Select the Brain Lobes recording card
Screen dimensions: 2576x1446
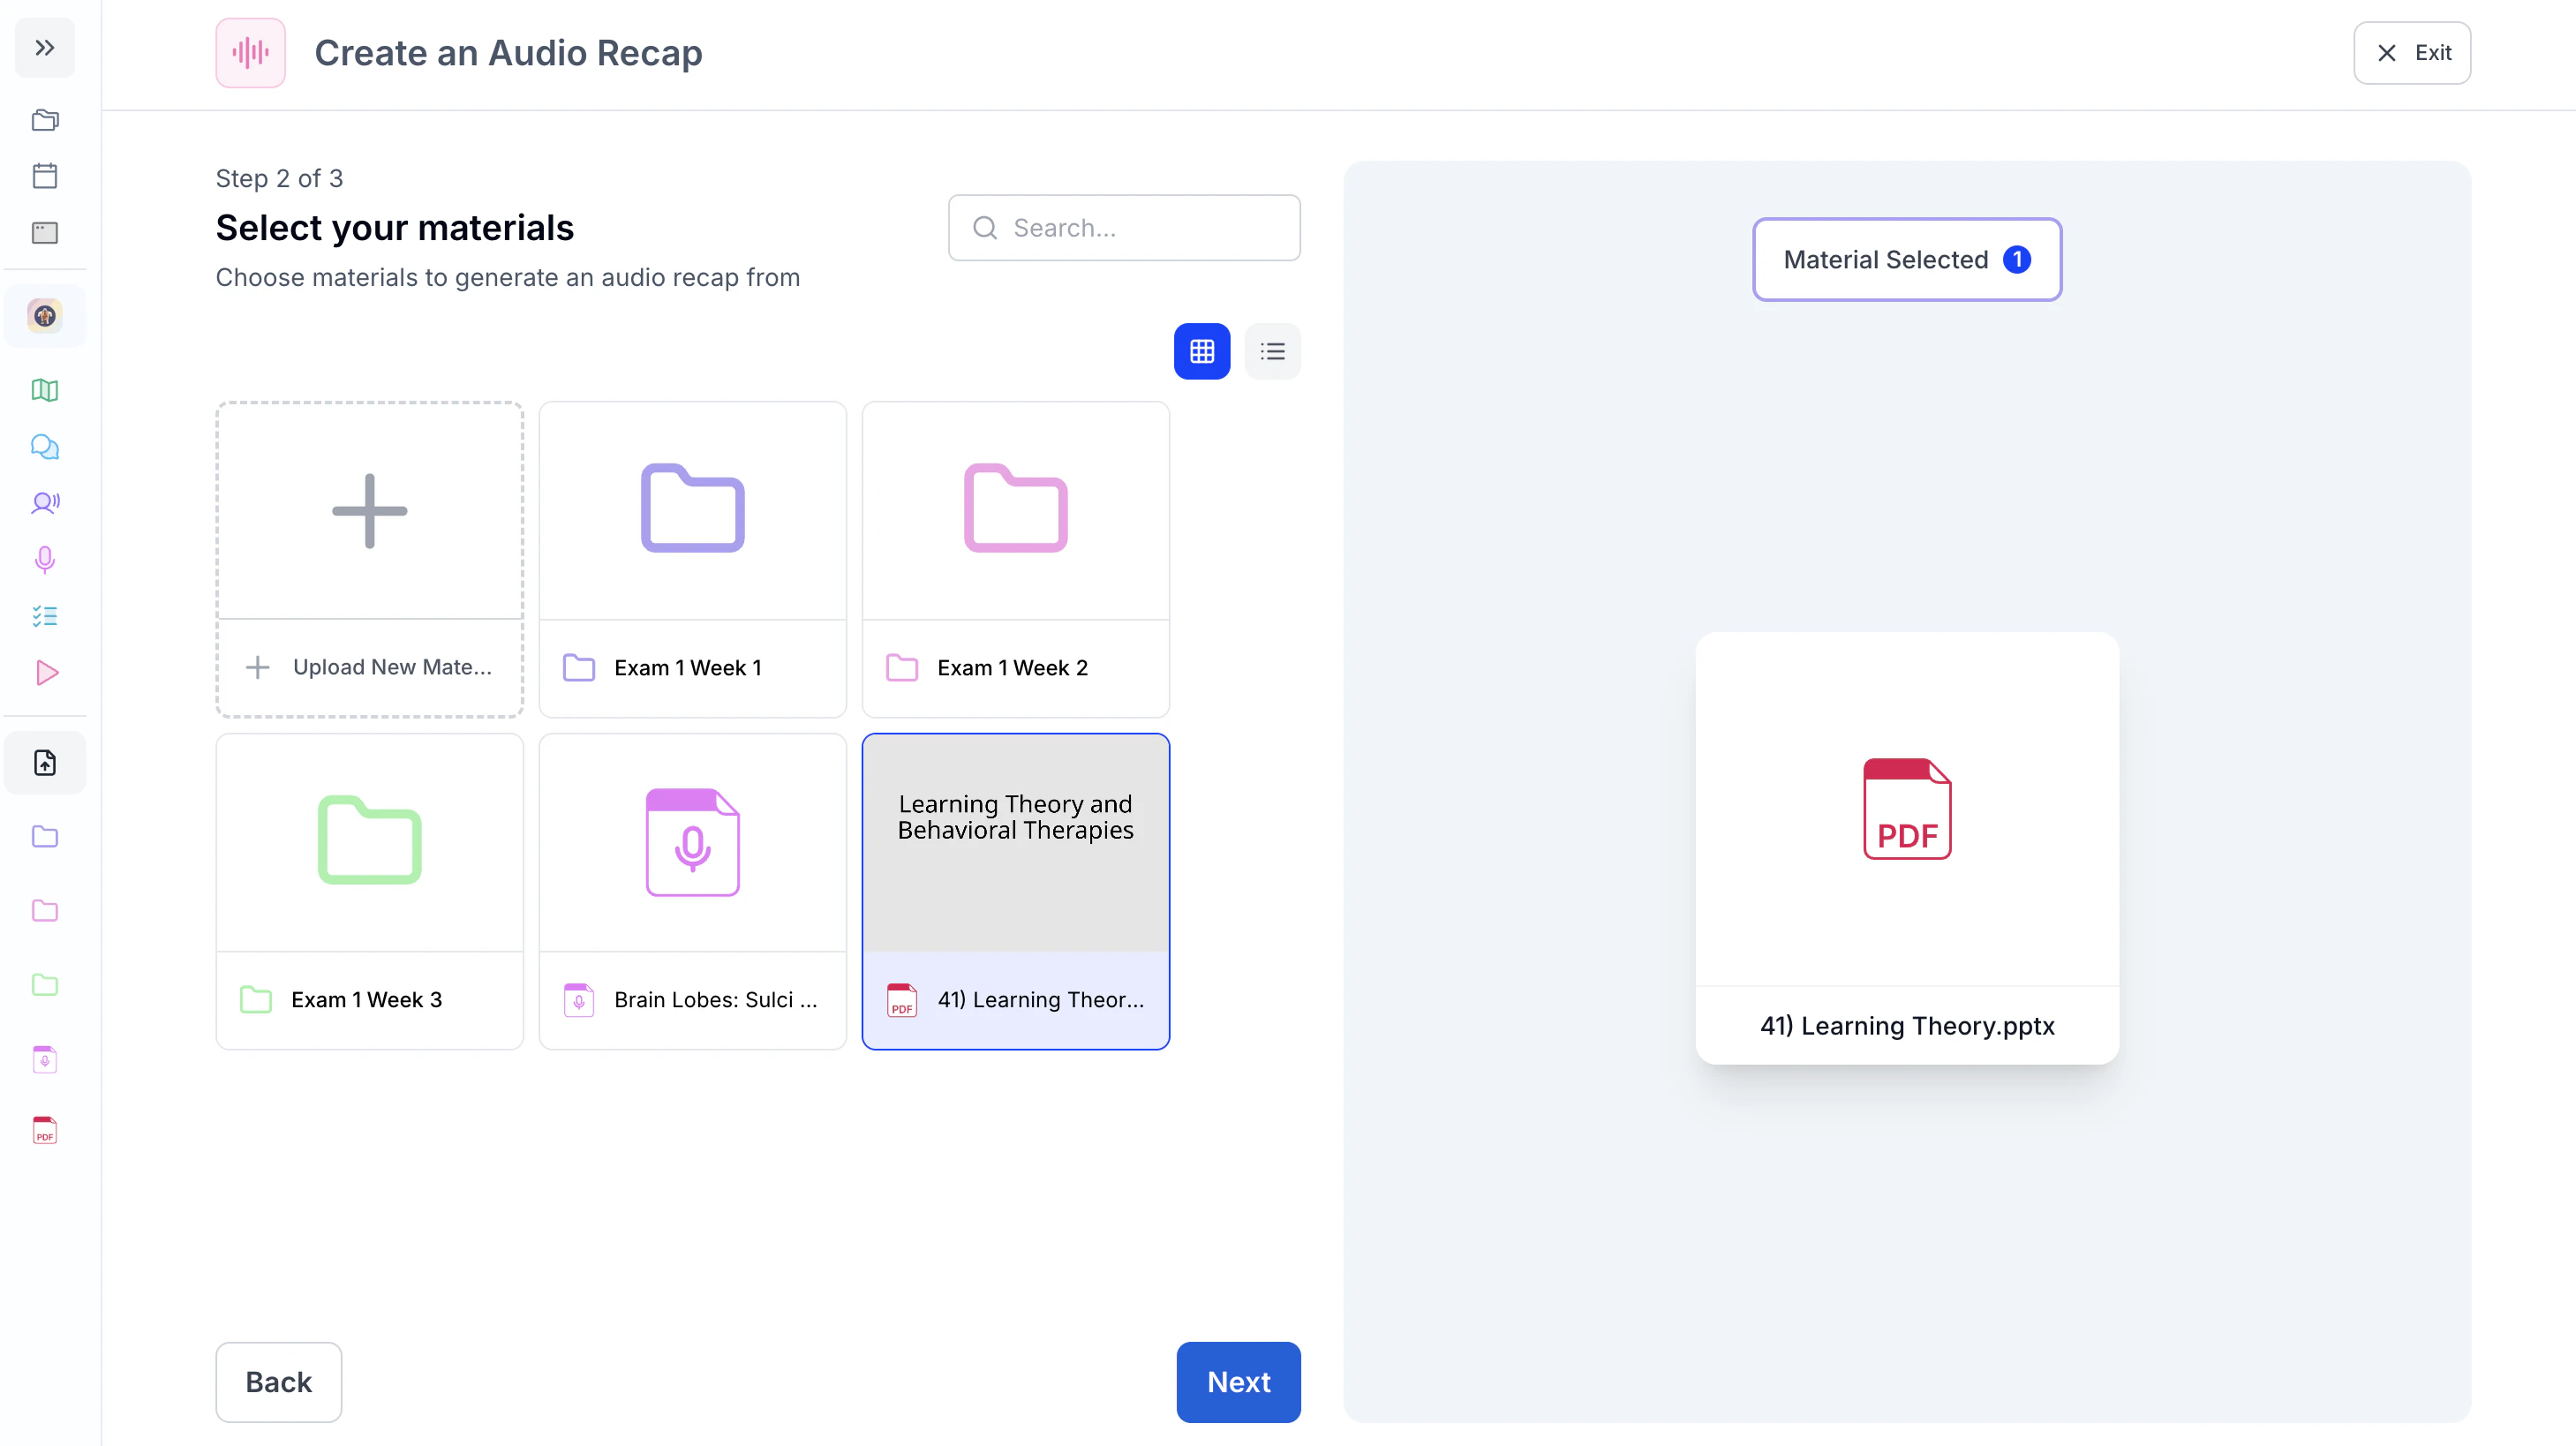(692, 890)
